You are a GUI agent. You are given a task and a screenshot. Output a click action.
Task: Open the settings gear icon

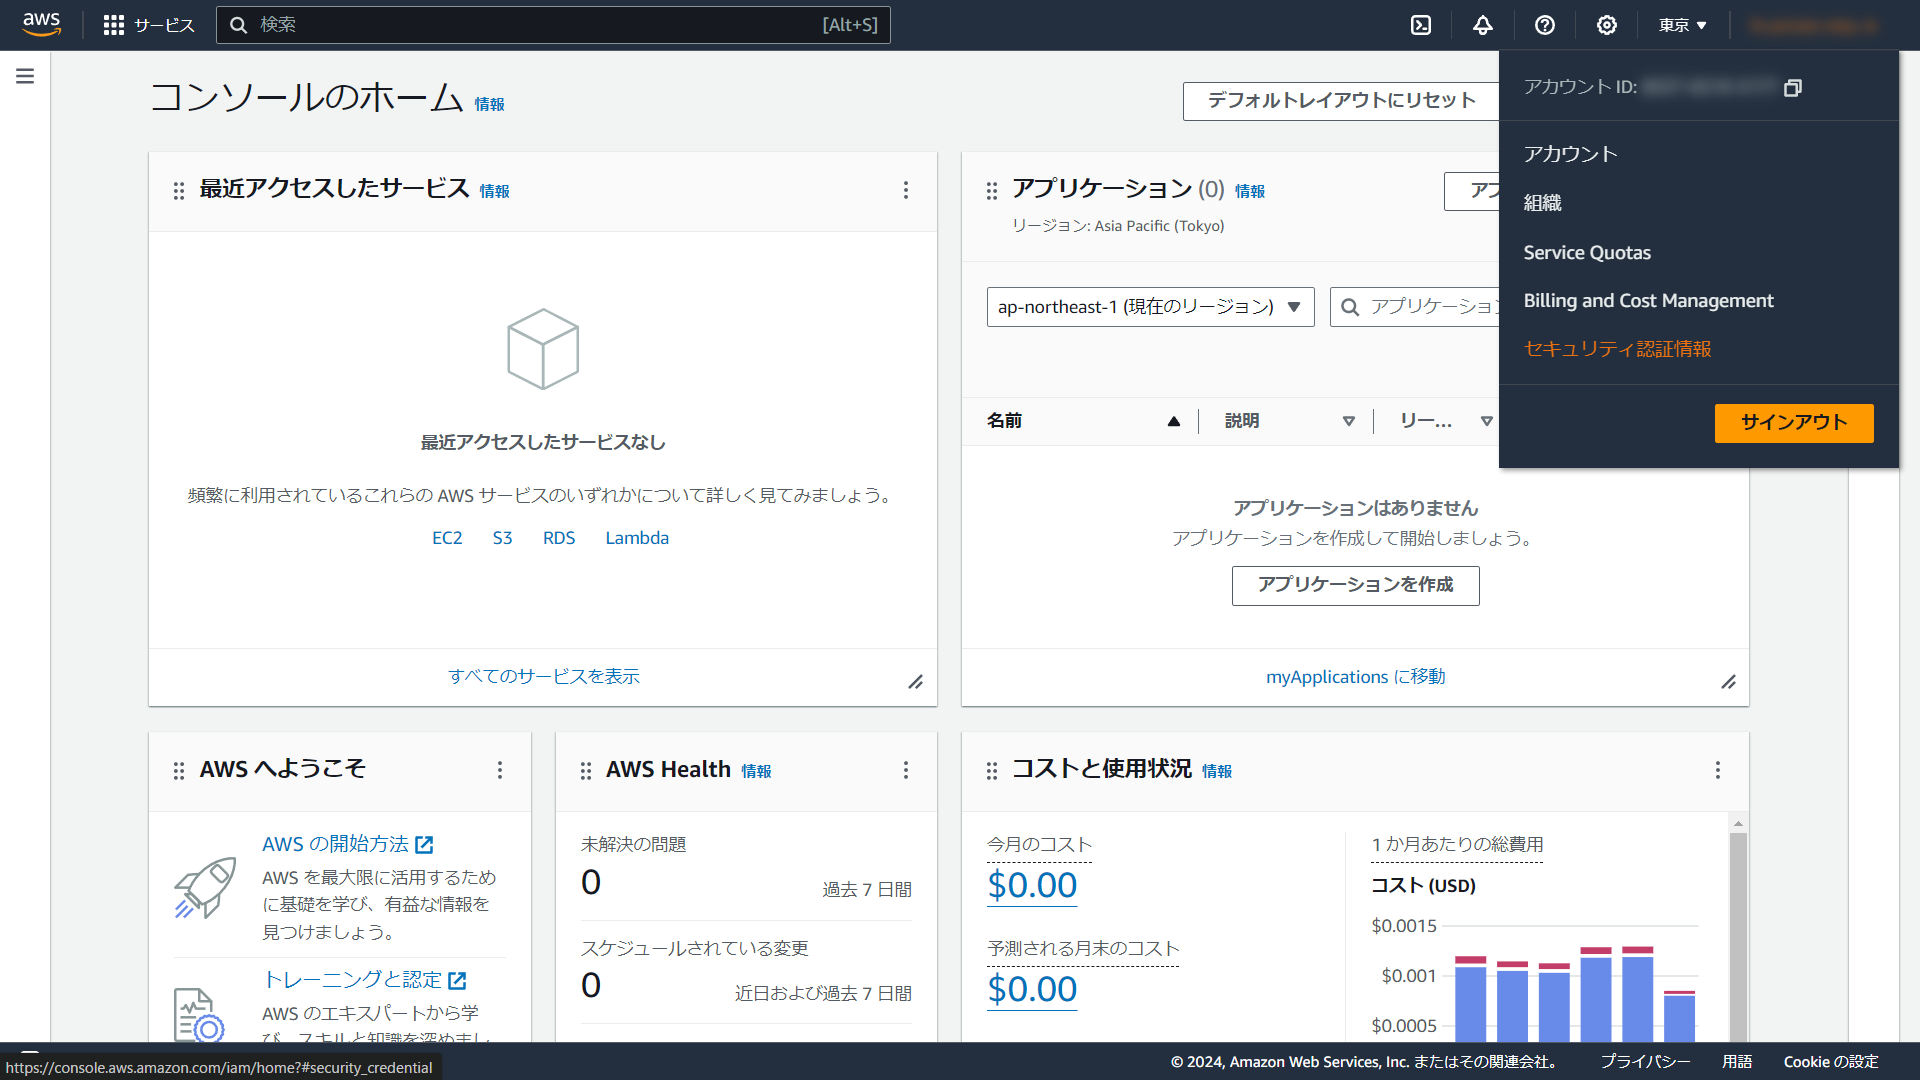point(1607,25)
